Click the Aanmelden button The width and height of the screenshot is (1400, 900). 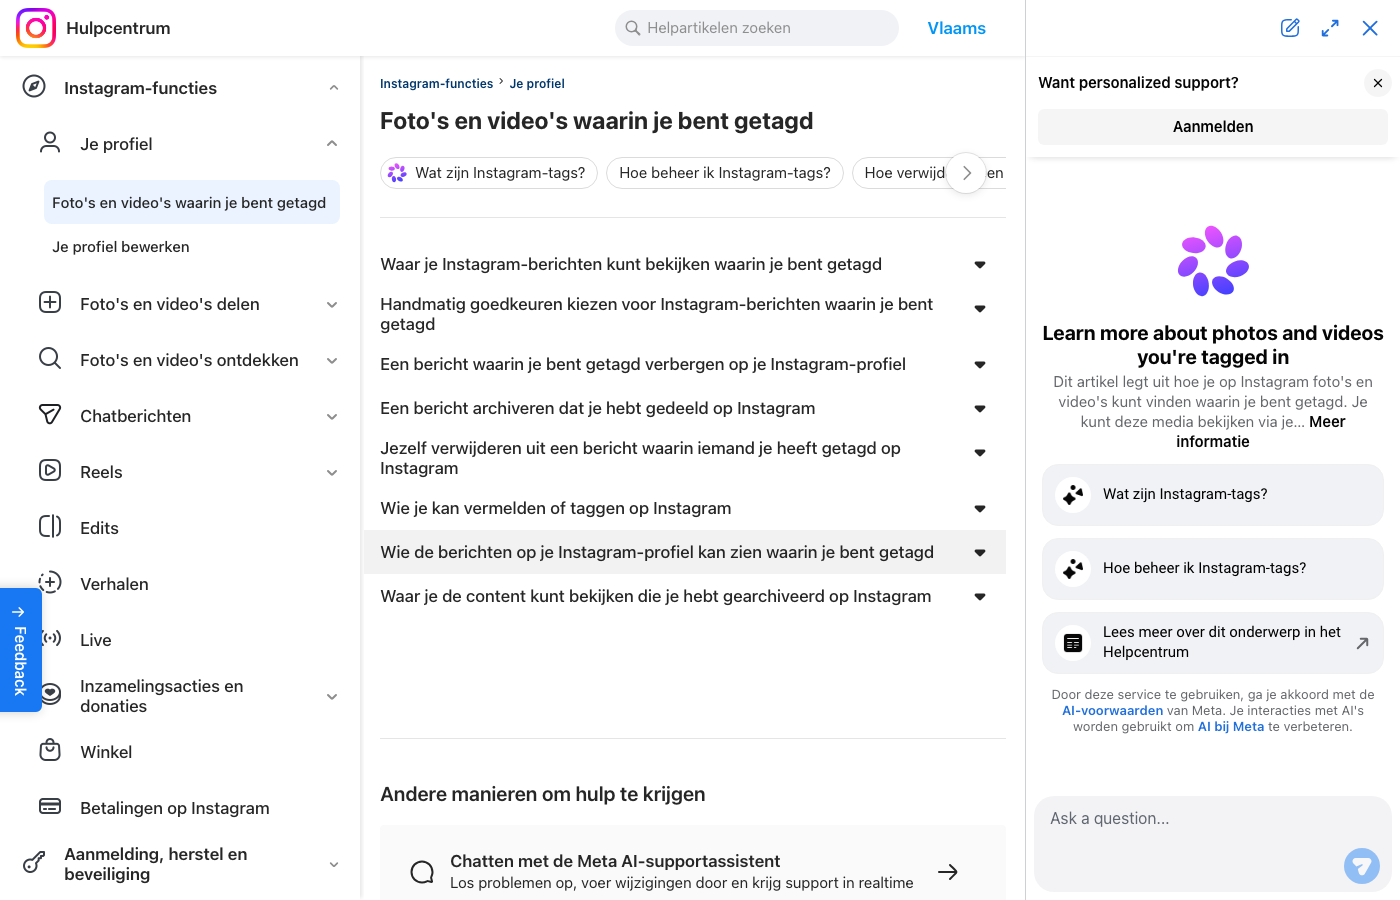click(x=1213, y=127)
